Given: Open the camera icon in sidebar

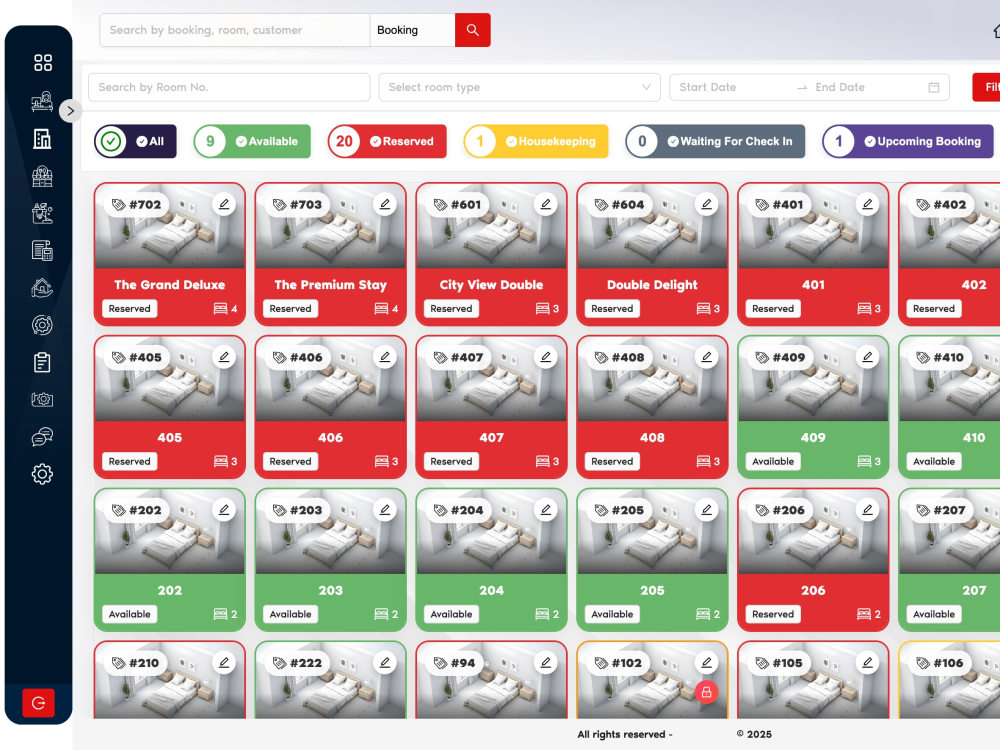Looking at the screenshot, I should [43, 399].
